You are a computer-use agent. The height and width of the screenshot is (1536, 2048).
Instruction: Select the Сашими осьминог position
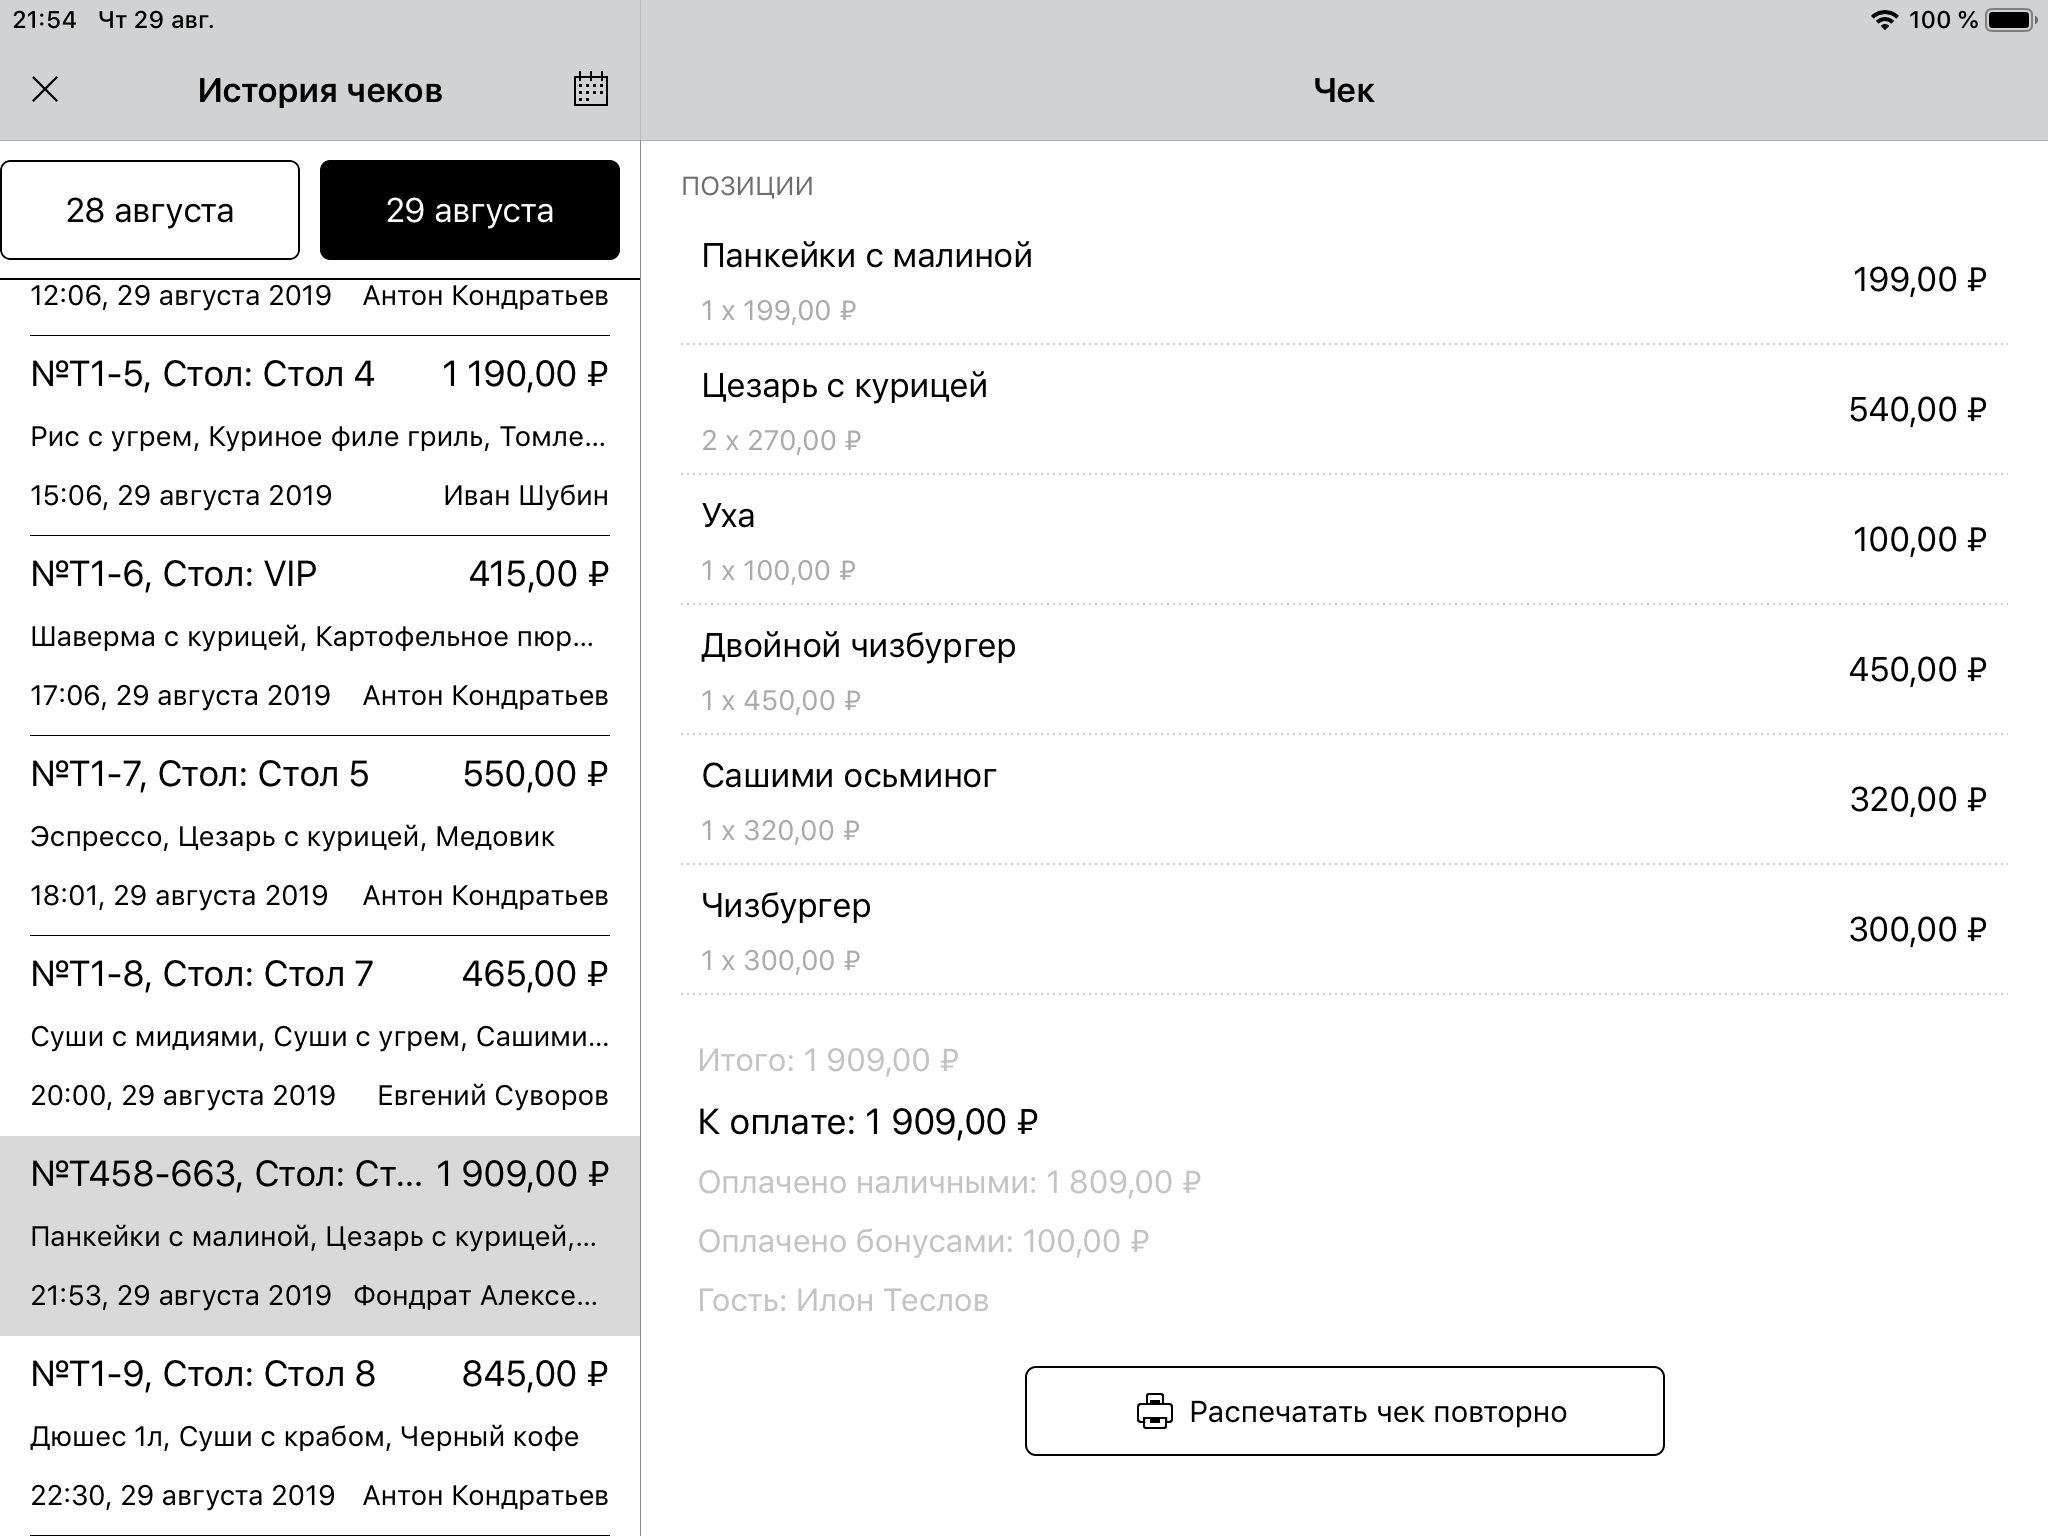(x=1343, y=800)
